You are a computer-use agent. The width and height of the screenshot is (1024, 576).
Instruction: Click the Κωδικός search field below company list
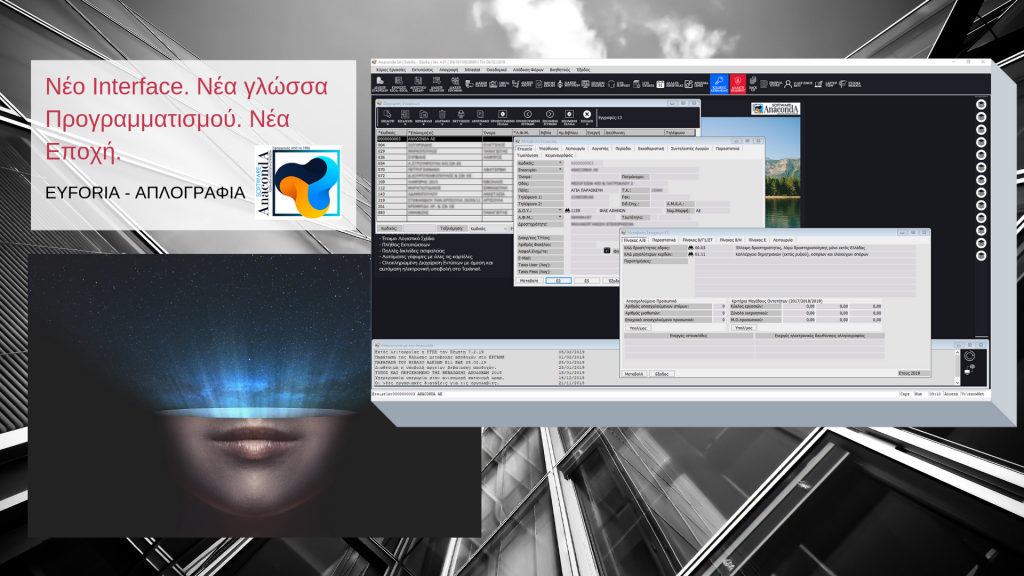[418, 229]
